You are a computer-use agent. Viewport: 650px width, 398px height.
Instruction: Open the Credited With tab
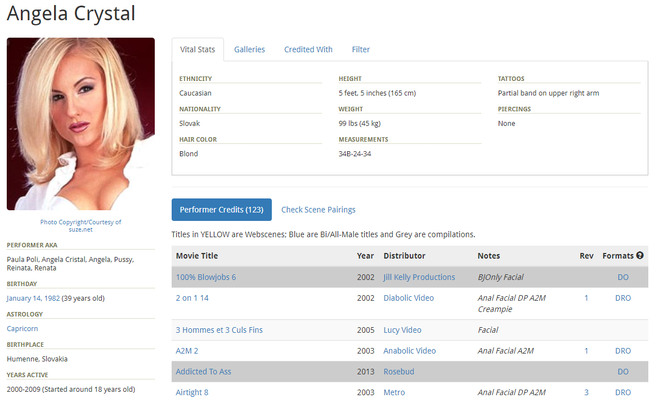pos(308,49)
